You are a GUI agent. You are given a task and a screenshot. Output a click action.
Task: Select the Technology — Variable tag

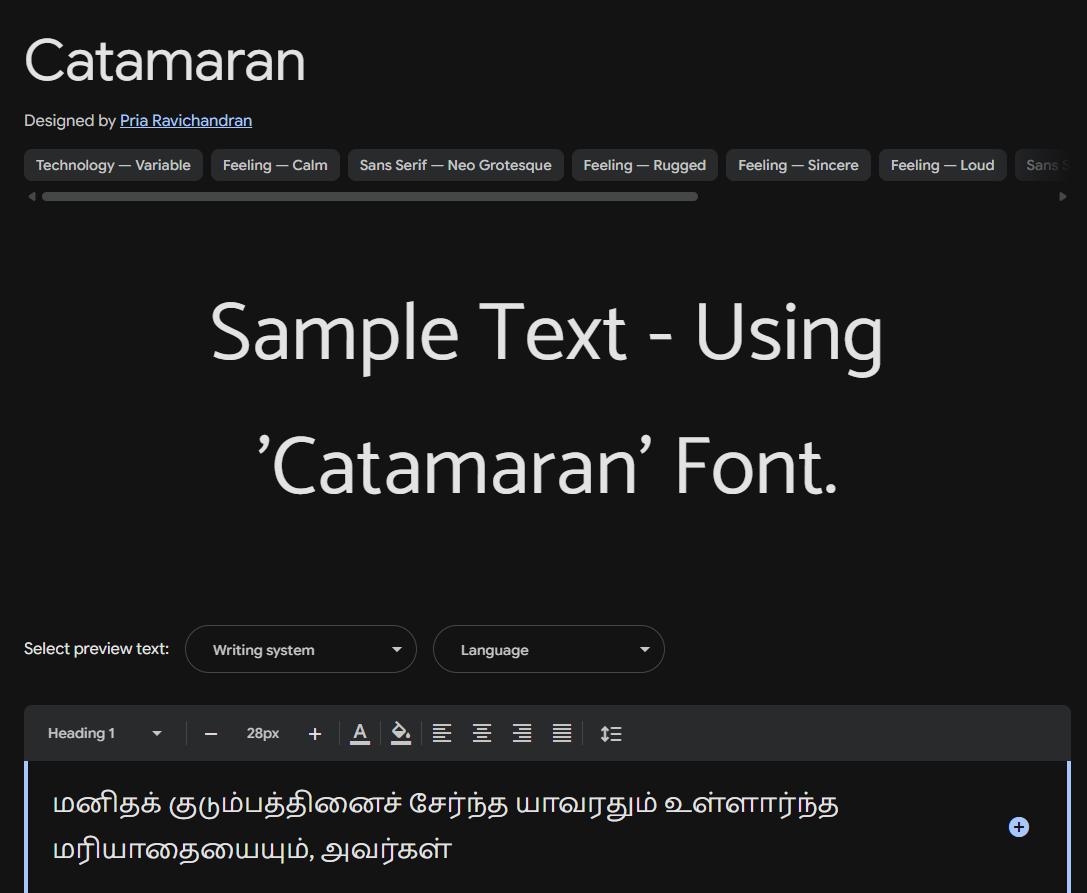[x=113, y=165]
